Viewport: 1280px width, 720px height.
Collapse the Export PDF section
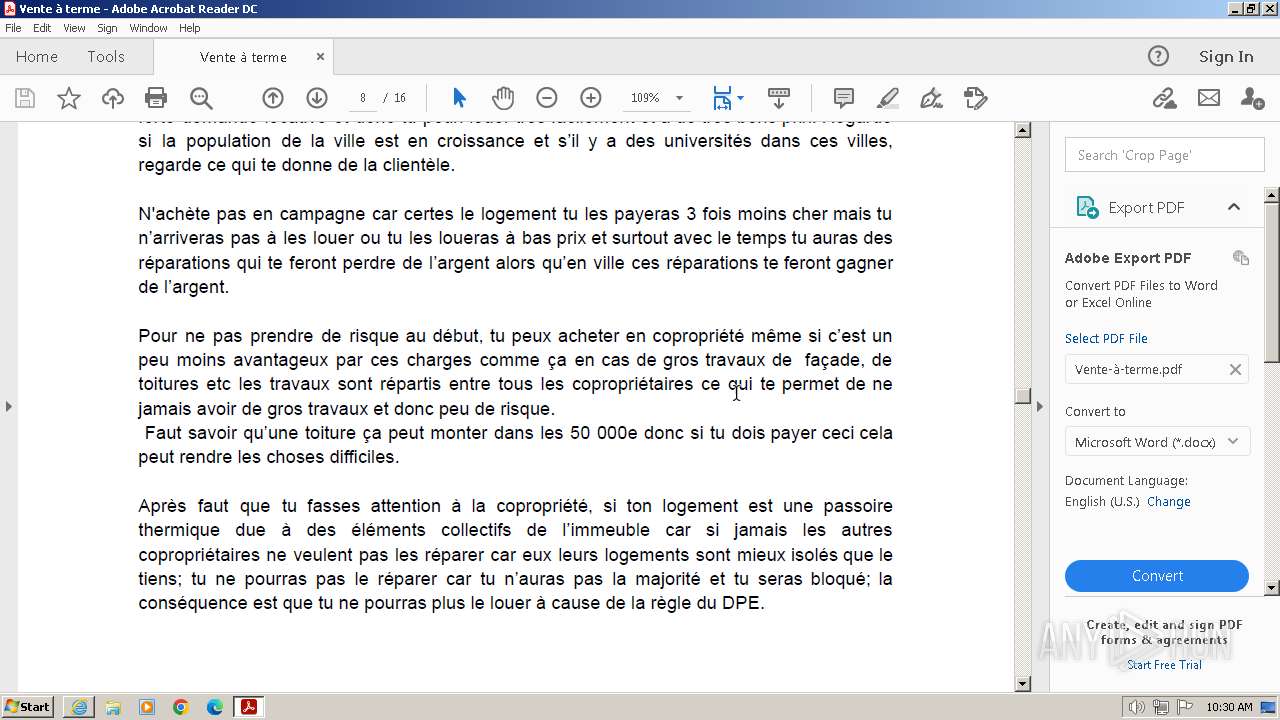point(1233,207)
